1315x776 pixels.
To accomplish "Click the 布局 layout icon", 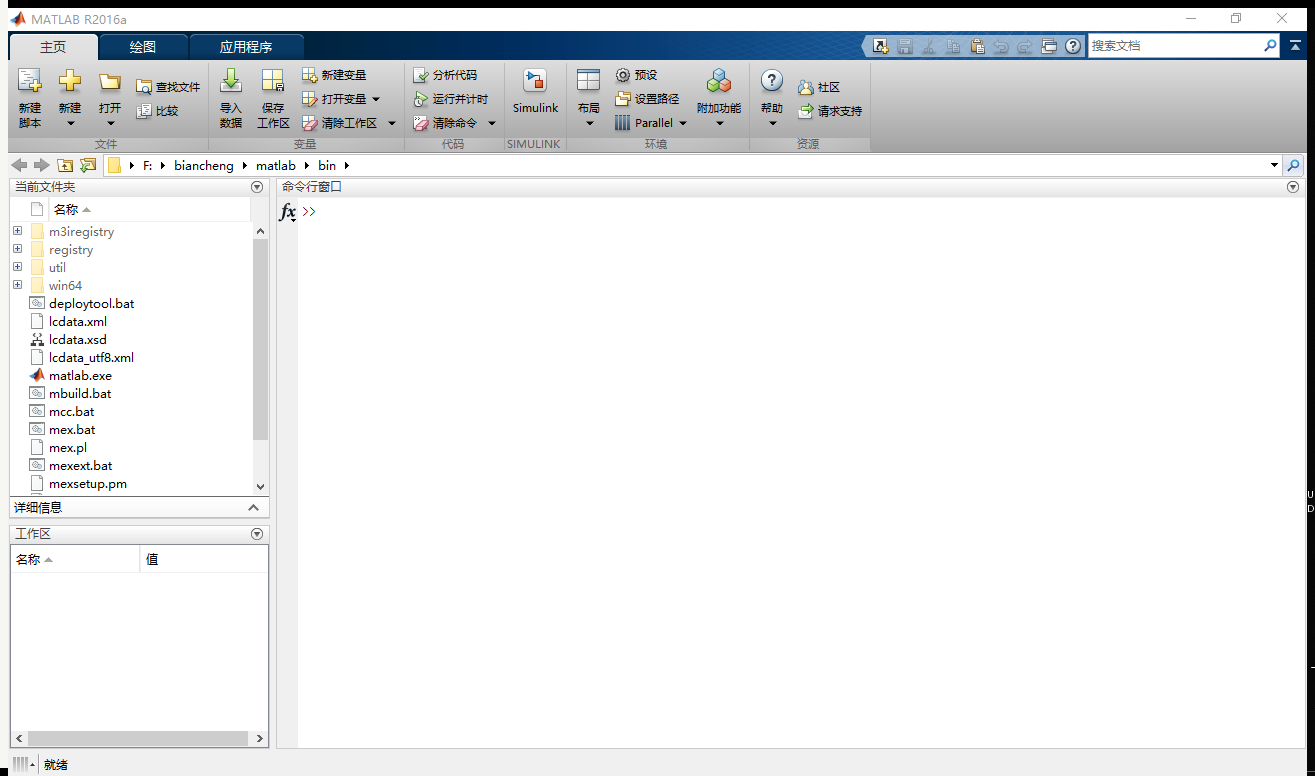I will (589, 81).
